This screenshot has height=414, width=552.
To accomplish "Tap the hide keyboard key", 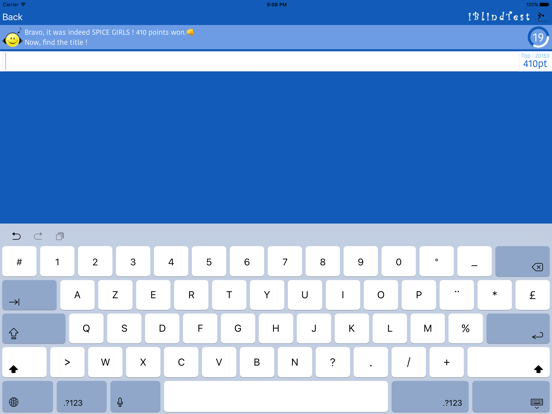I will coord(511,396).
